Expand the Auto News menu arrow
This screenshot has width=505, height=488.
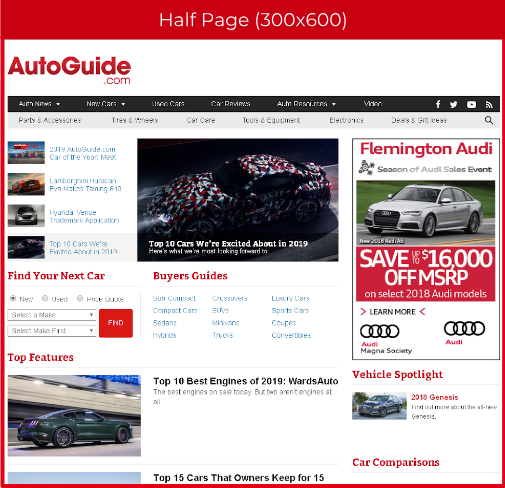[58, 104]
